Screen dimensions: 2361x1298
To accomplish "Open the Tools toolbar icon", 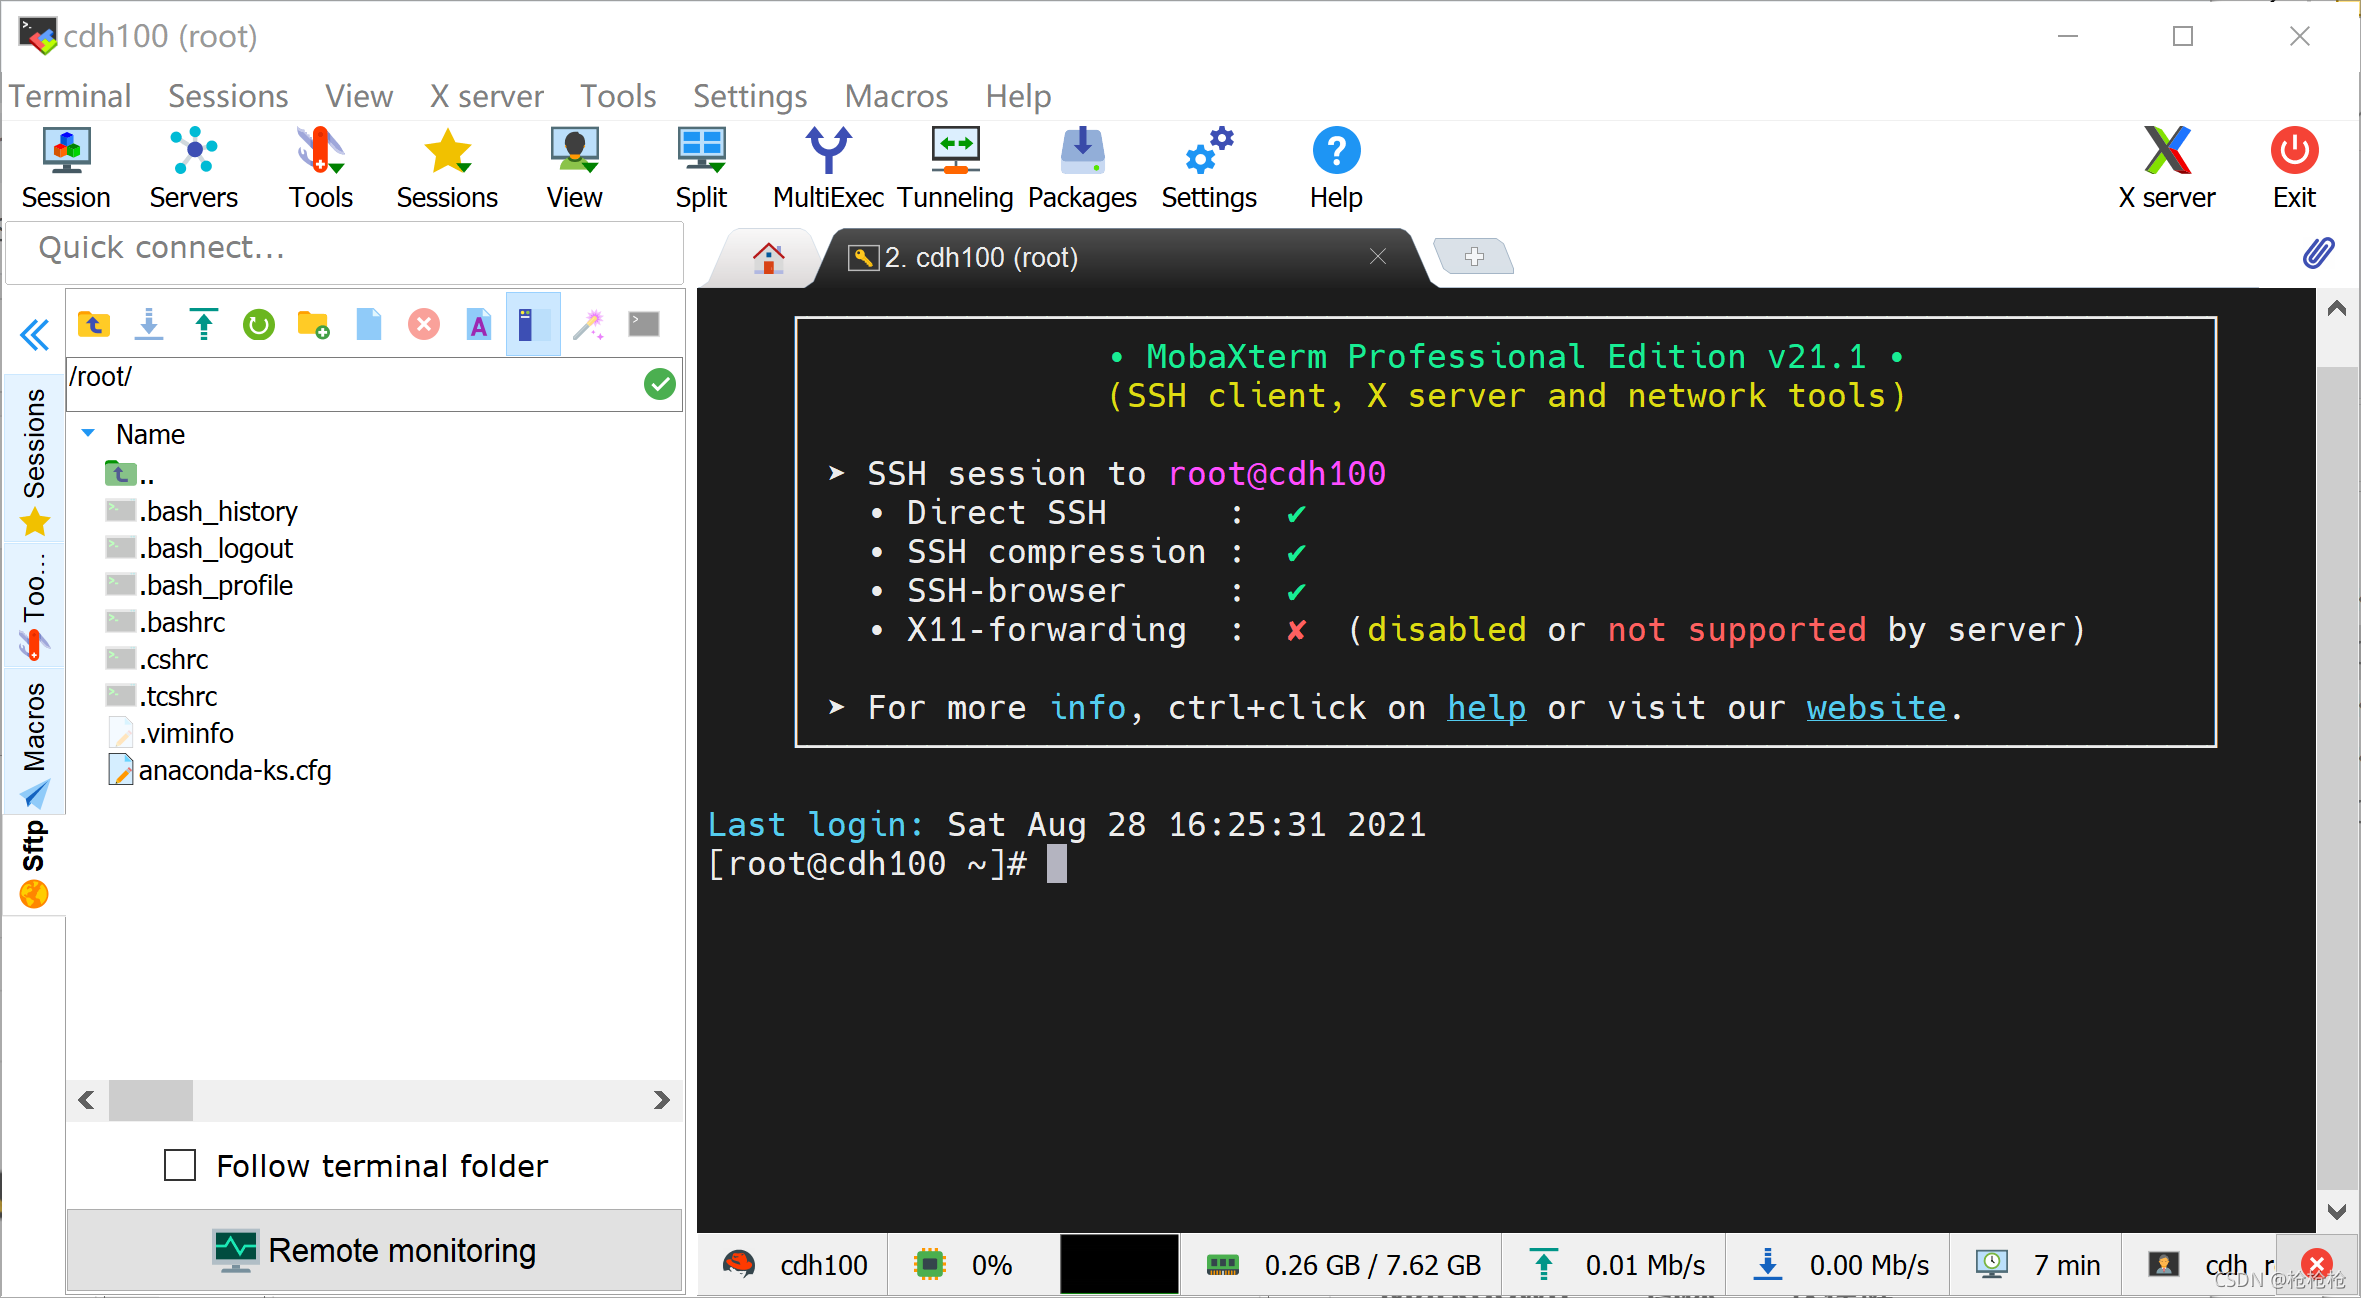I will 321,167.
